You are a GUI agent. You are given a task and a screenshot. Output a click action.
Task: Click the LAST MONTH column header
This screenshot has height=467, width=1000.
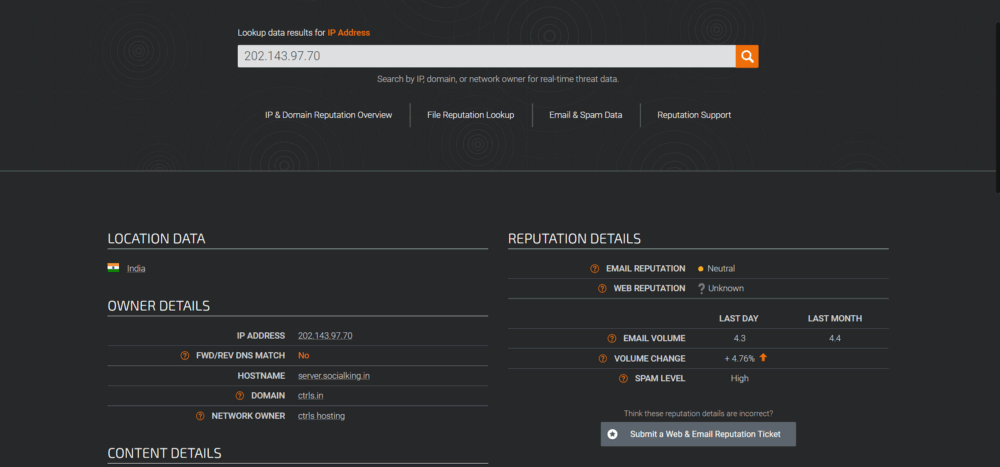pos(835,318)
